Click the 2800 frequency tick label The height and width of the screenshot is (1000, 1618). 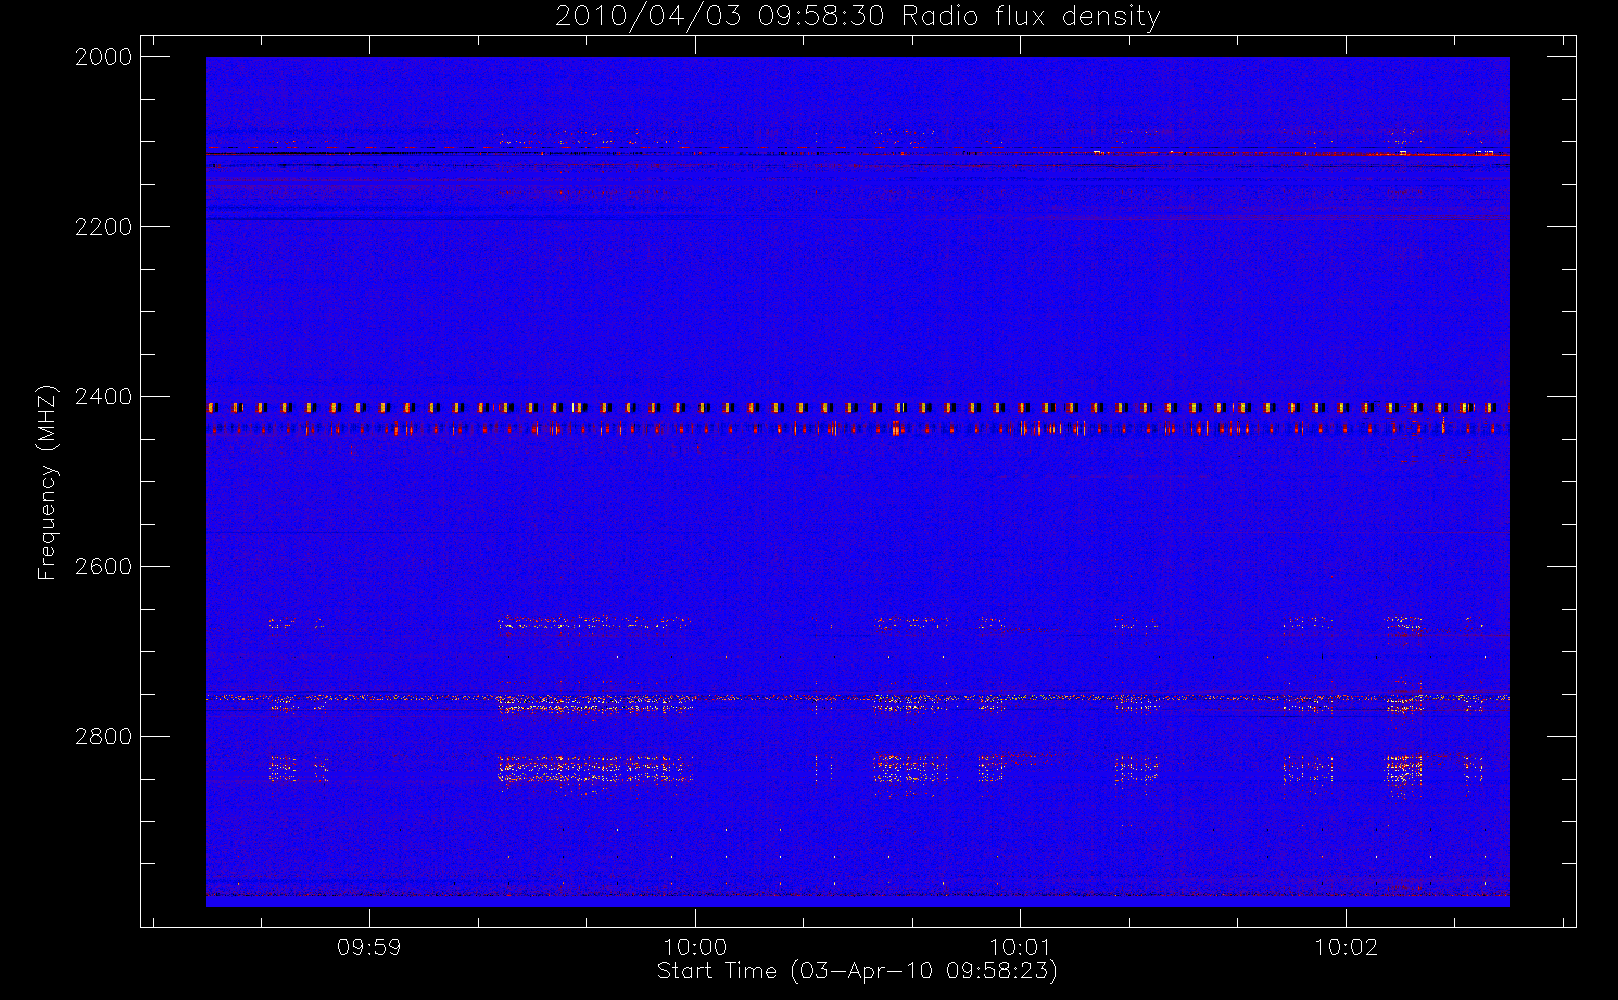click(x=104, y=737)
